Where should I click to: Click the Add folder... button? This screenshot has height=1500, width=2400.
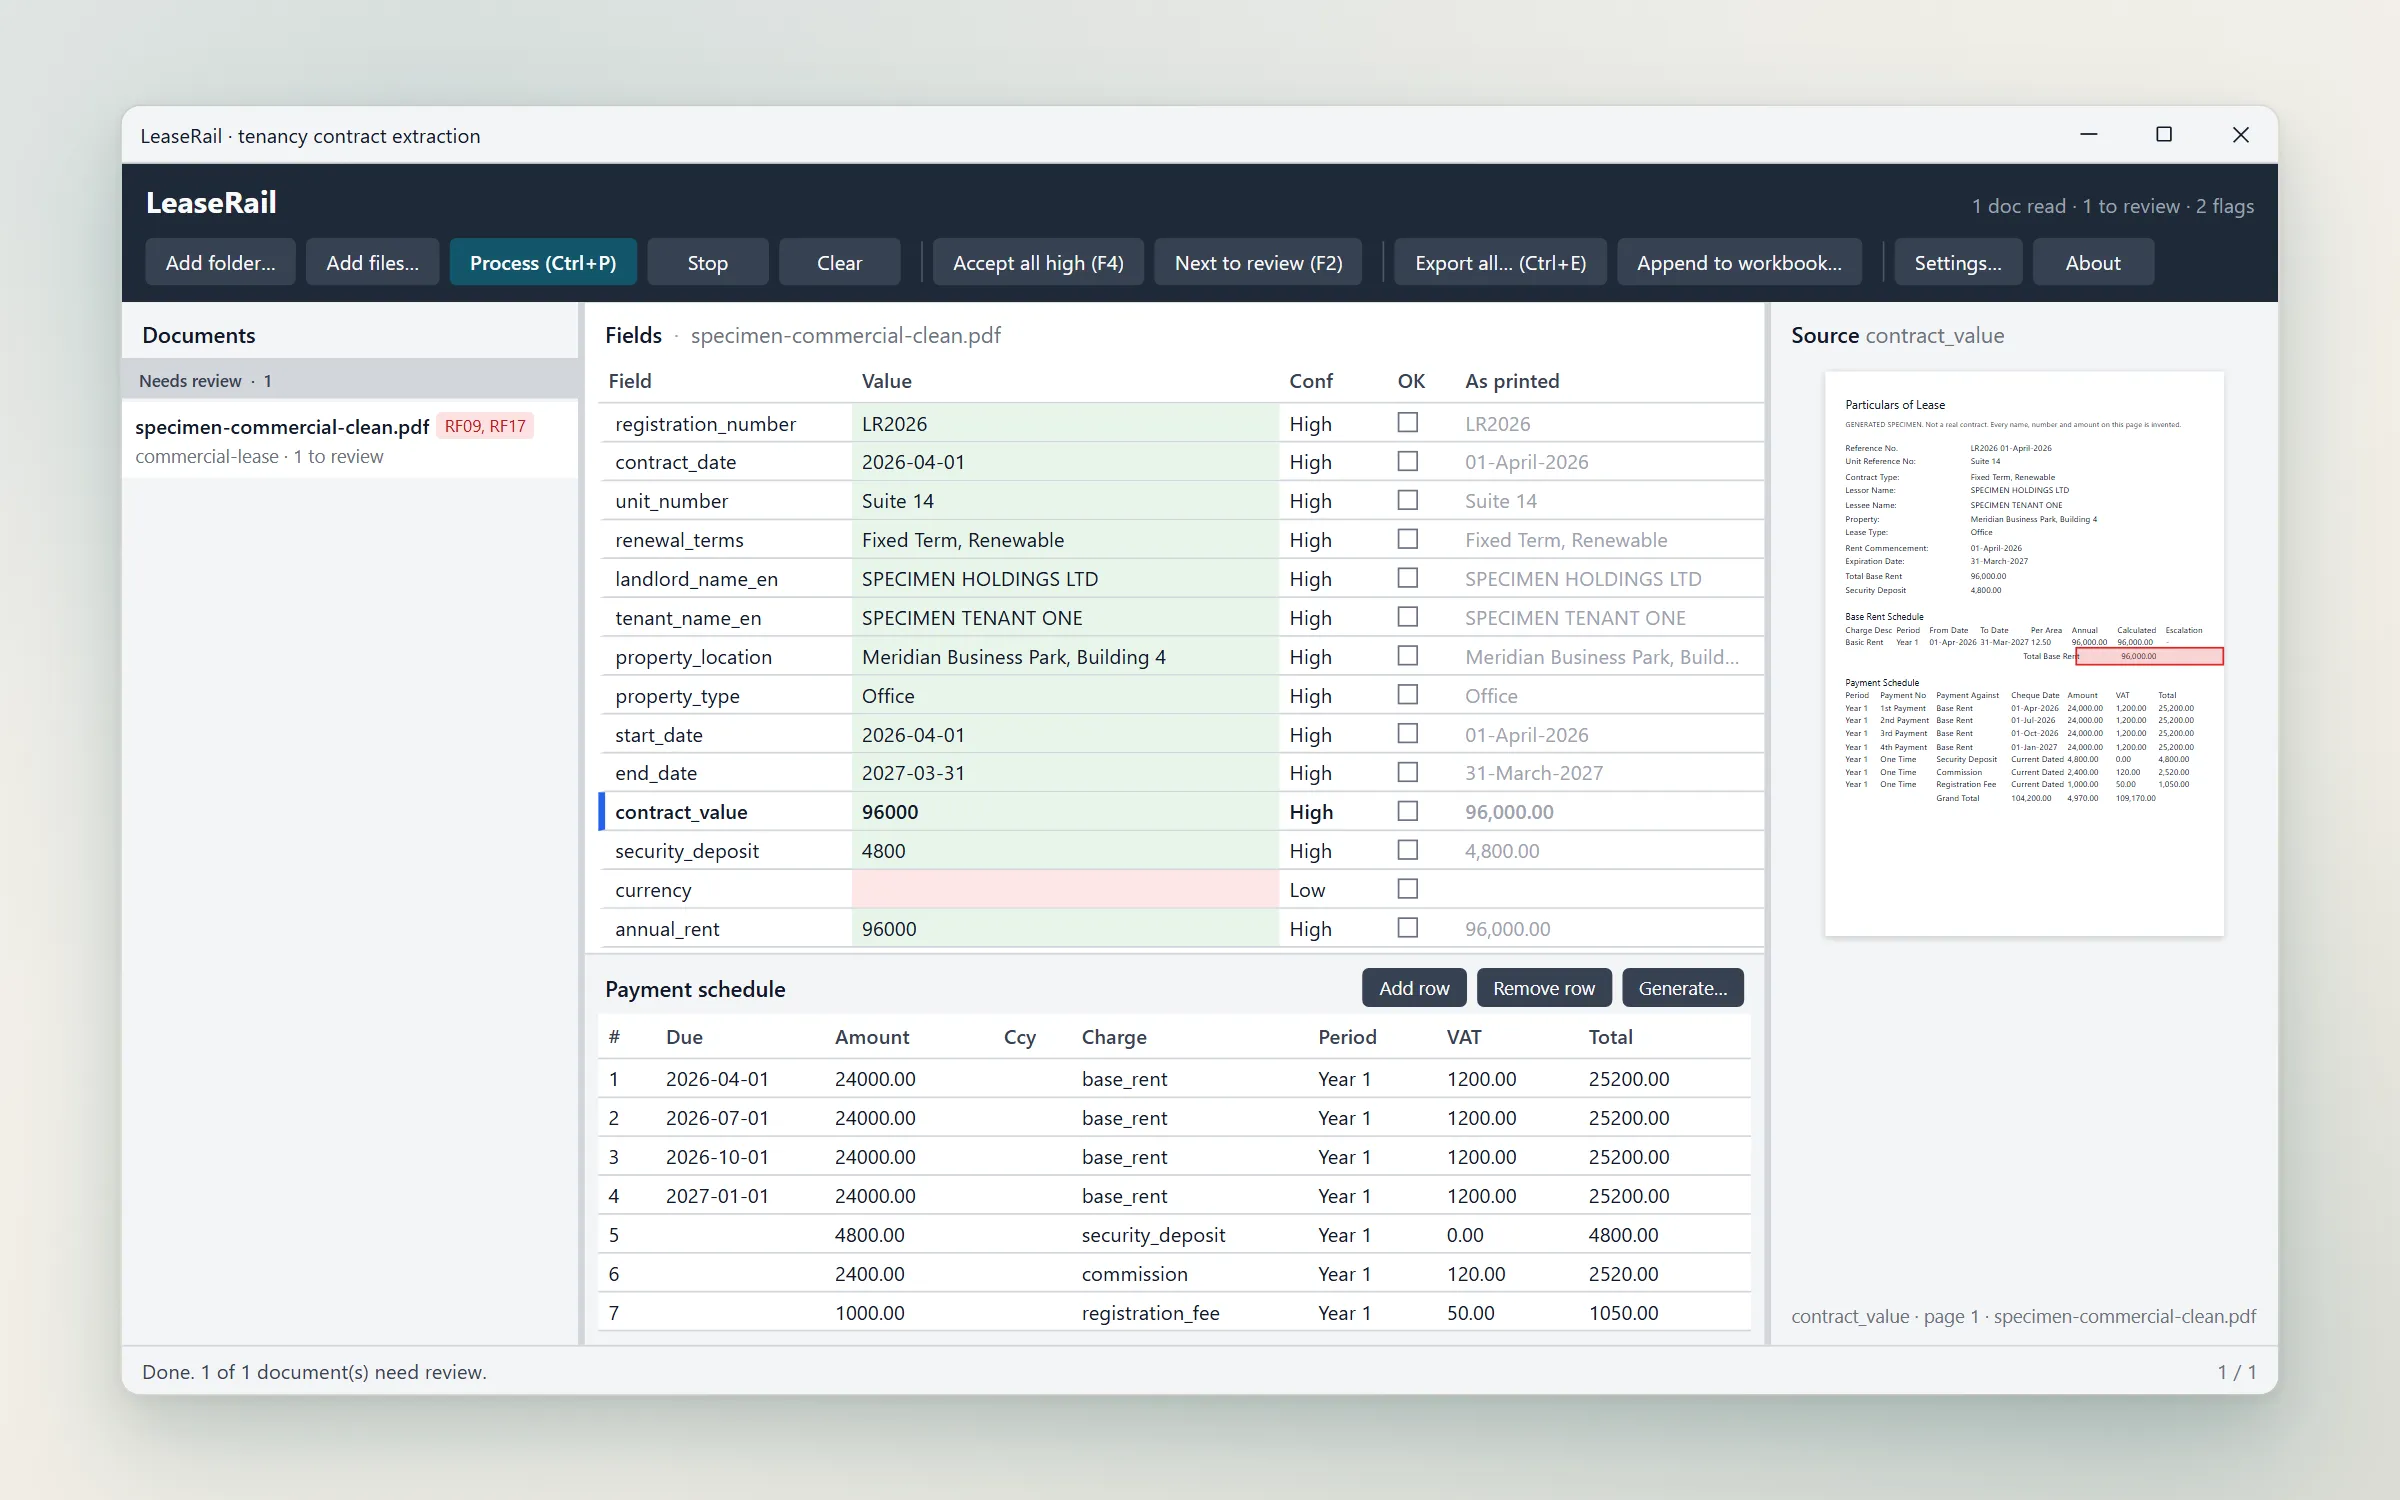pos(220,262)
